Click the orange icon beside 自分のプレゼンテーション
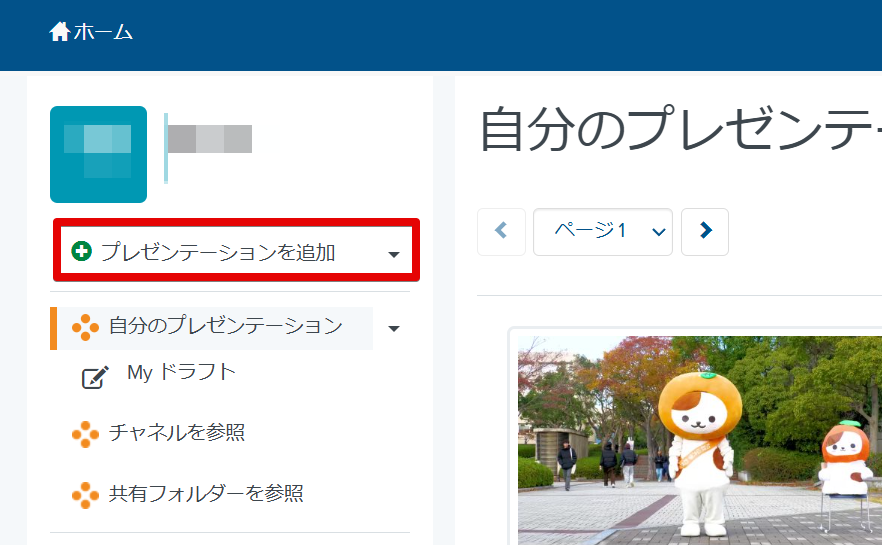Viewport: 882px width, 545px height. pyautogui.click(x=85, y=327)
